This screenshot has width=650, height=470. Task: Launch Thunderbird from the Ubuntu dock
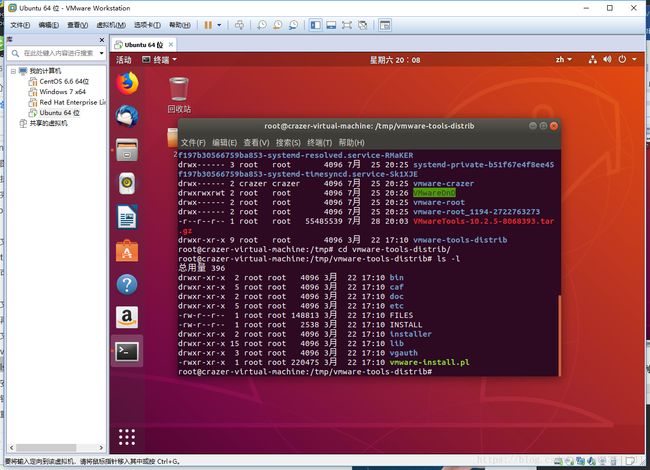click(x=127, y=116)
